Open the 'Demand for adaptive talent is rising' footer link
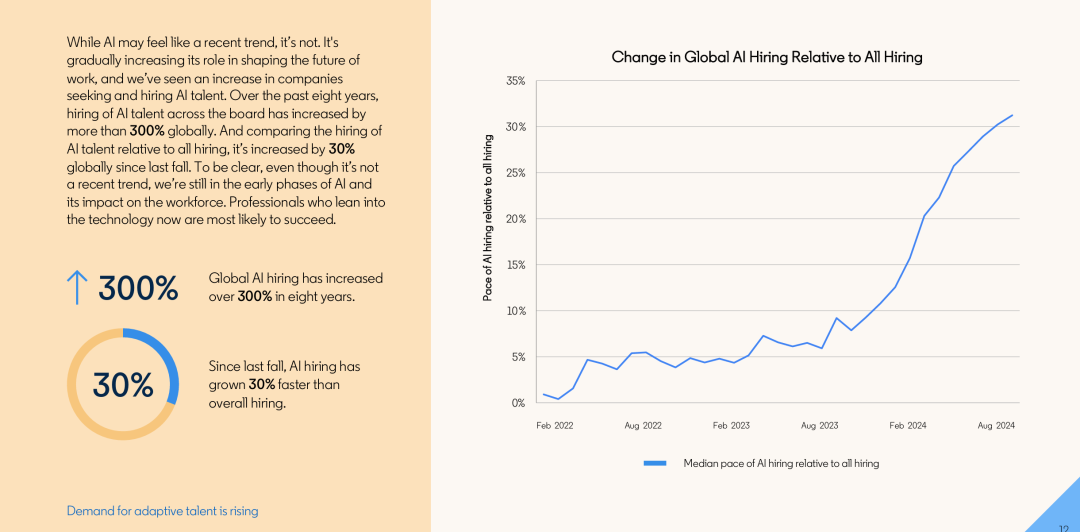1080x532 pixels. tap(162, 511)
